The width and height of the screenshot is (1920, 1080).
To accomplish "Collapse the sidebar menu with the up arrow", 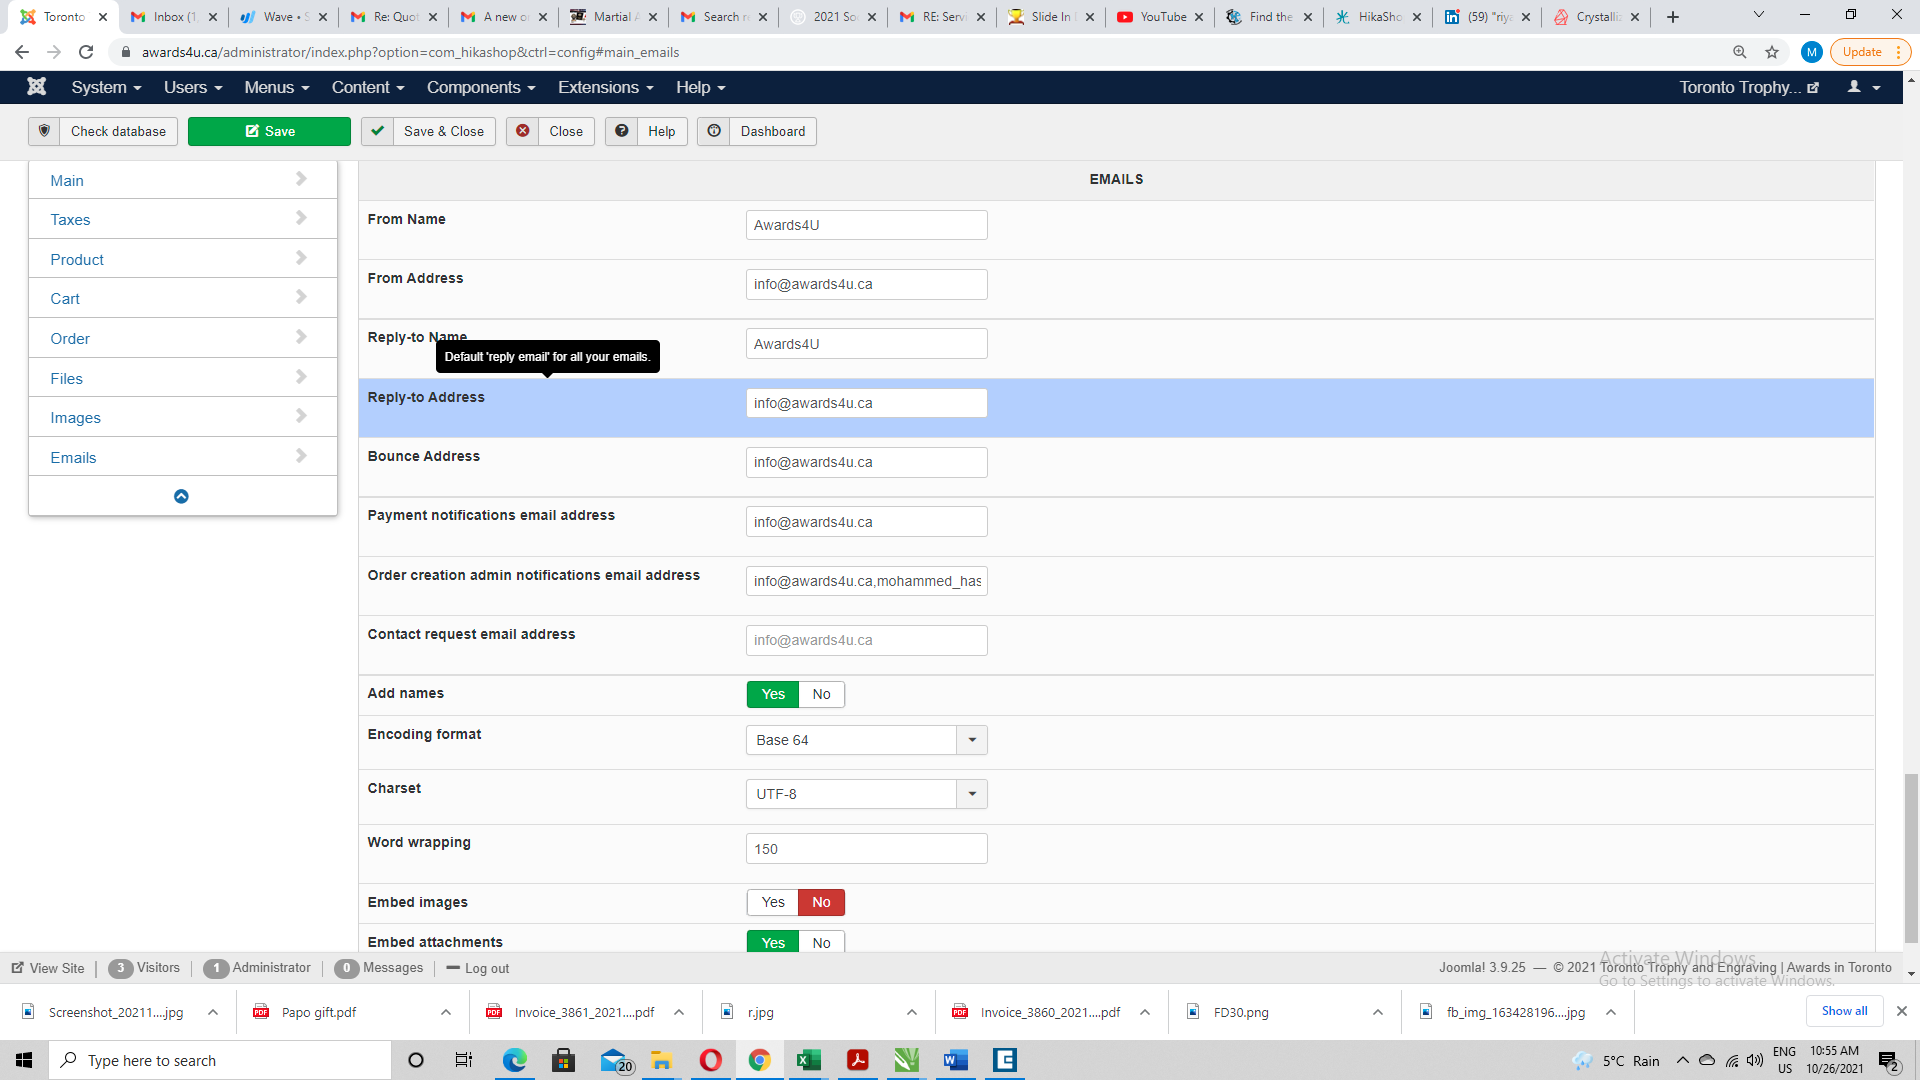I will [181, 496].
